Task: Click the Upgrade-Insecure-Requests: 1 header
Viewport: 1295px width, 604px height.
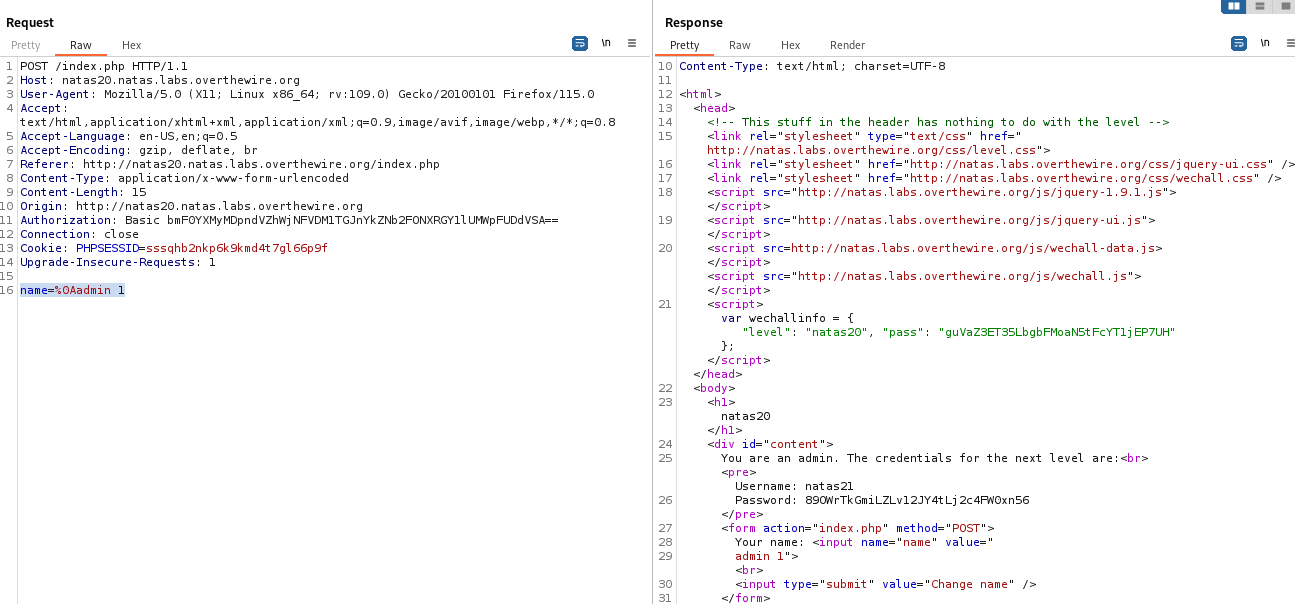Action: (118, 262)
